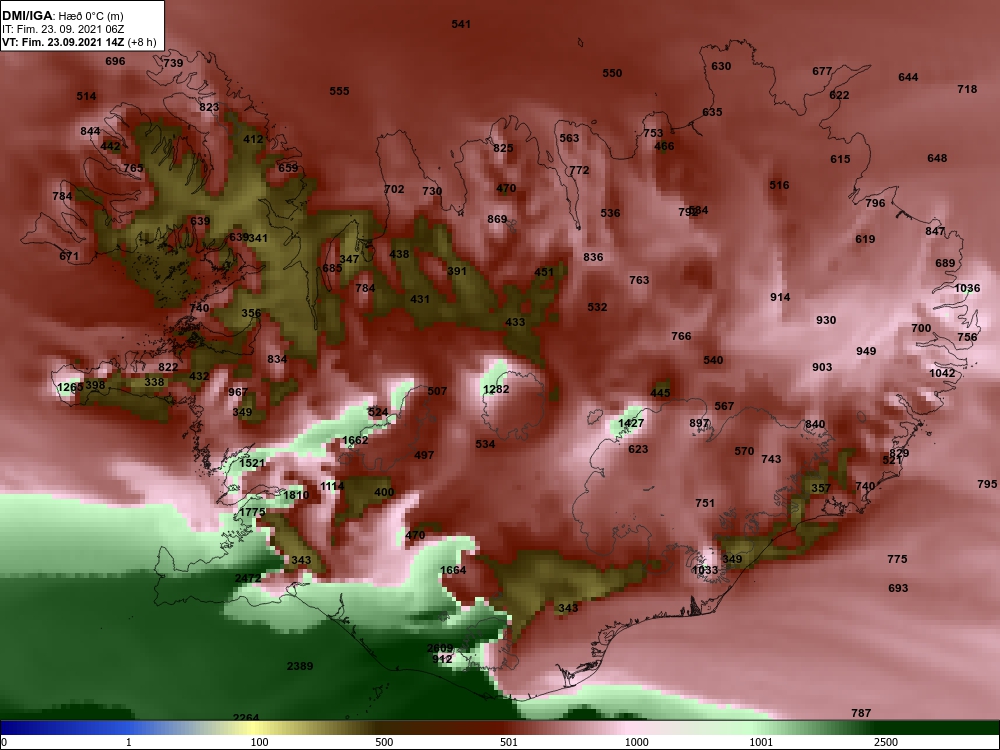Select the initial time line 'IT: Fim. 23. 09. 2021 06Z'
The image size is (1000, 750).
point(62,29)
